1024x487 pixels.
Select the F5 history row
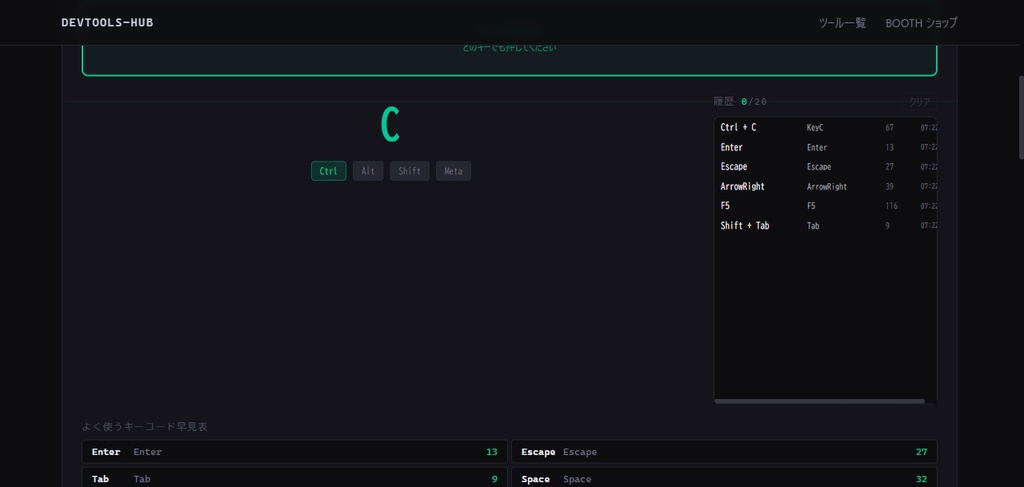pos(826,206)
